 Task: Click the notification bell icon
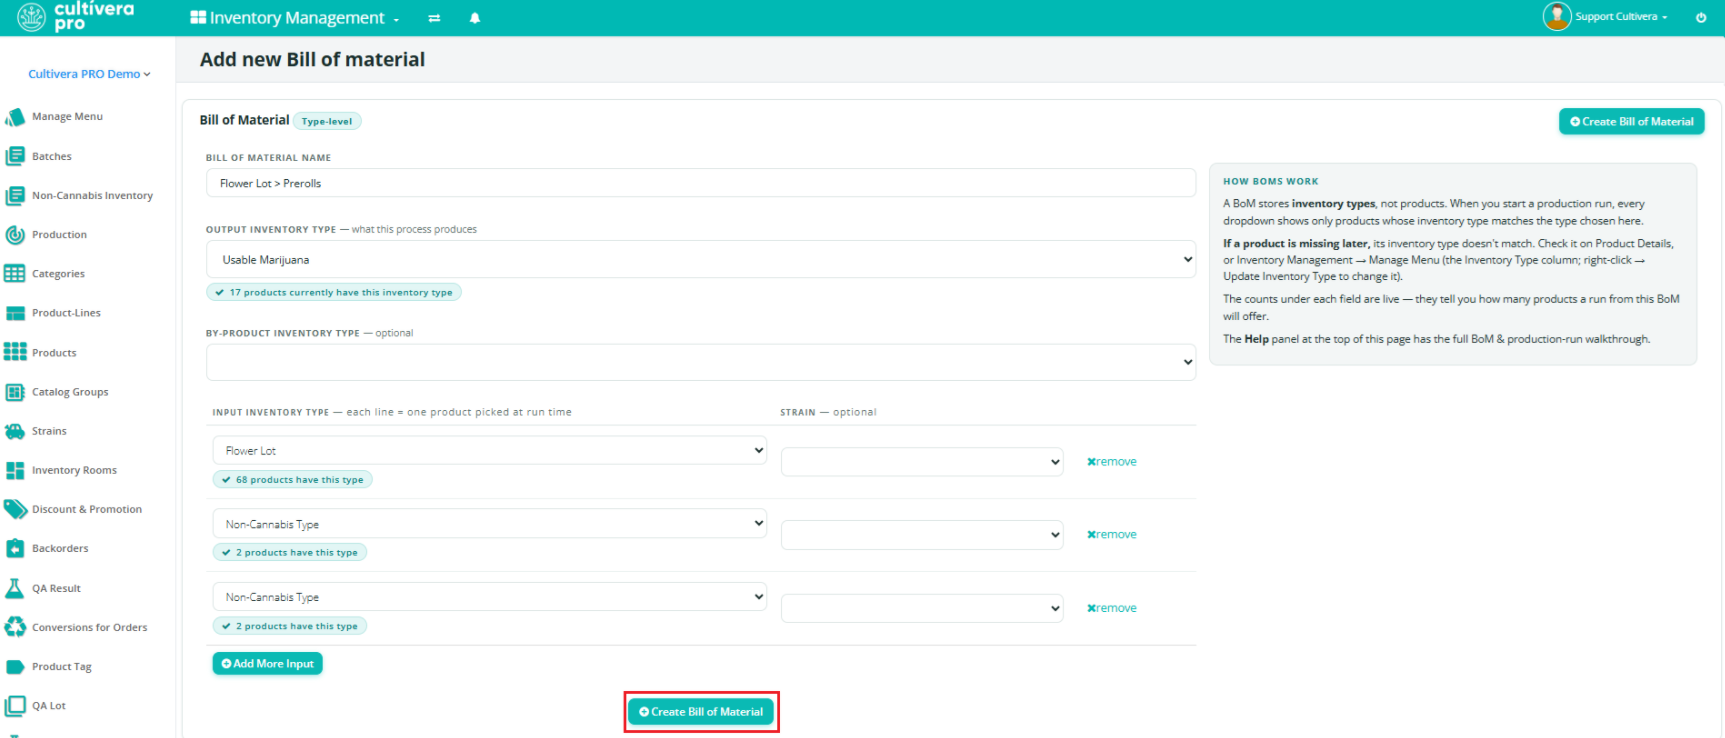click(x=475, y=18)
